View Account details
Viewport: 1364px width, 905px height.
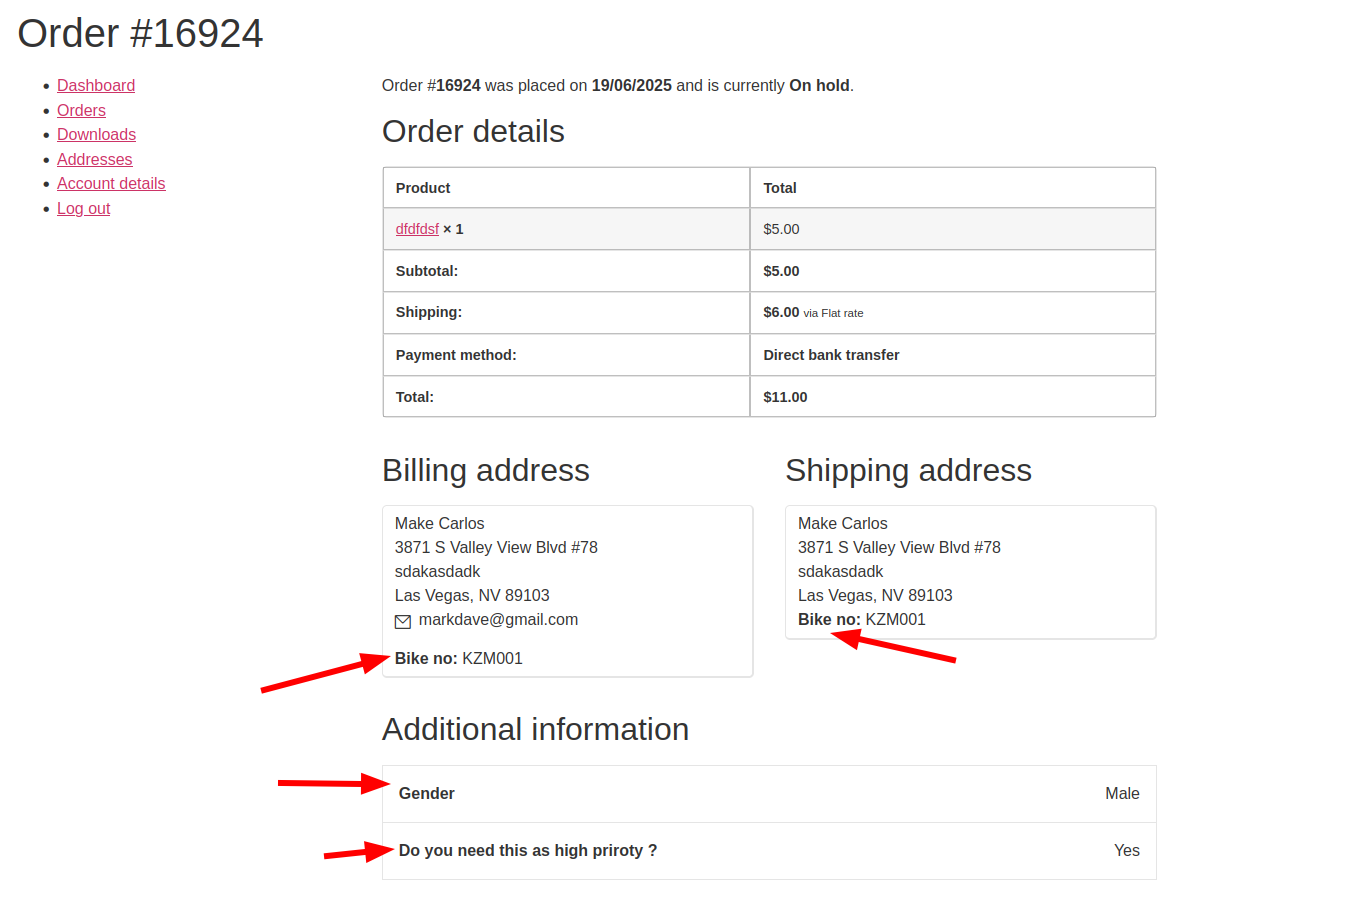click(111, 183)
